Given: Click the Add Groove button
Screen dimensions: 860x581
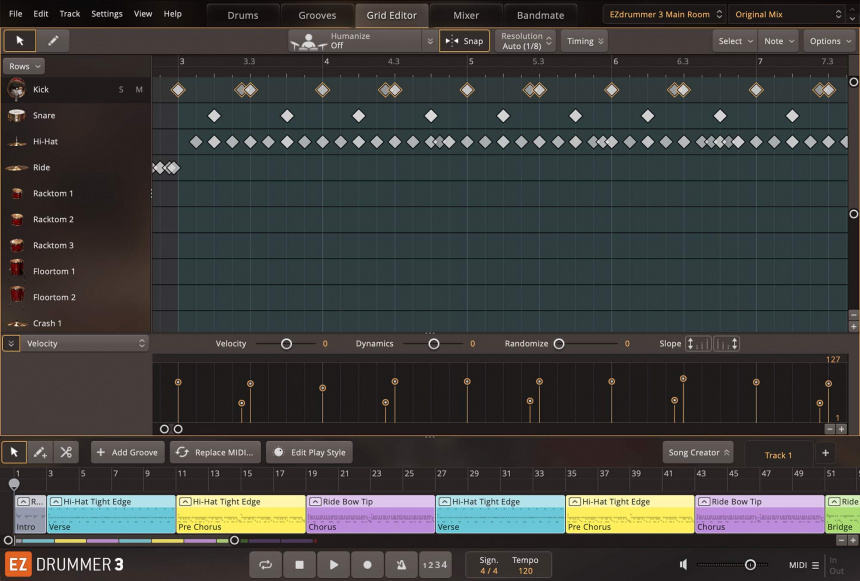Looking at the screenshot, I should pos(127,452).
